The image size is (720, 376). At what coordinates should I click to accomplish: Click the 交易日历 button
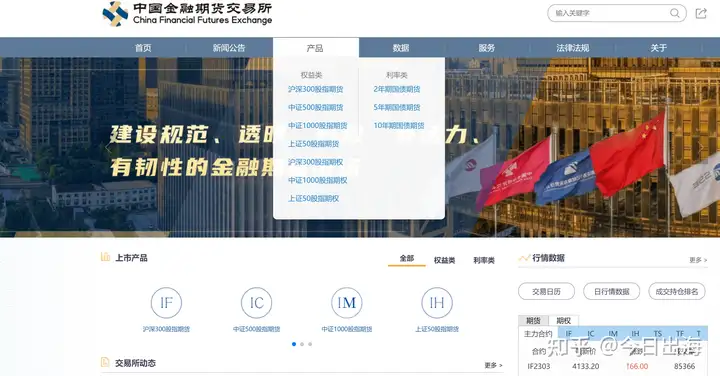click(546, 292)
